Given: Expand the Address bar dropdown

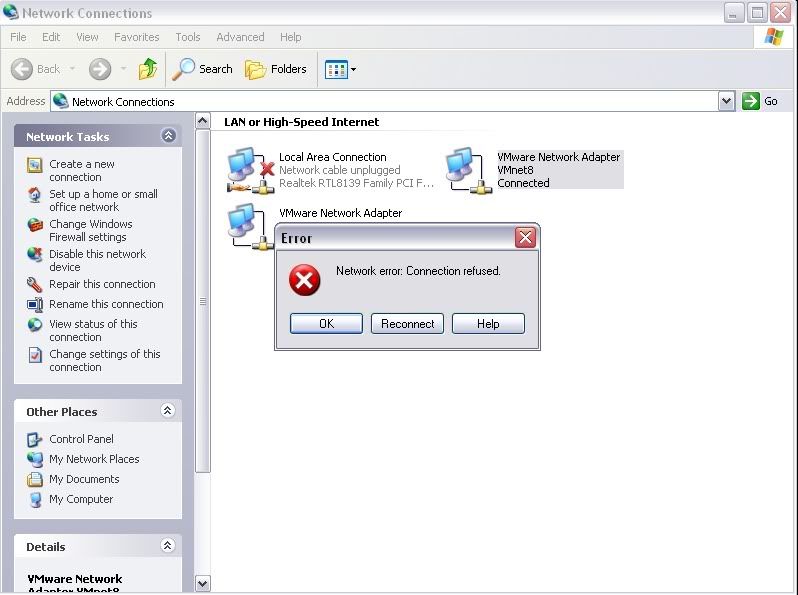Looking at the screenshot, I should (727, 101).
